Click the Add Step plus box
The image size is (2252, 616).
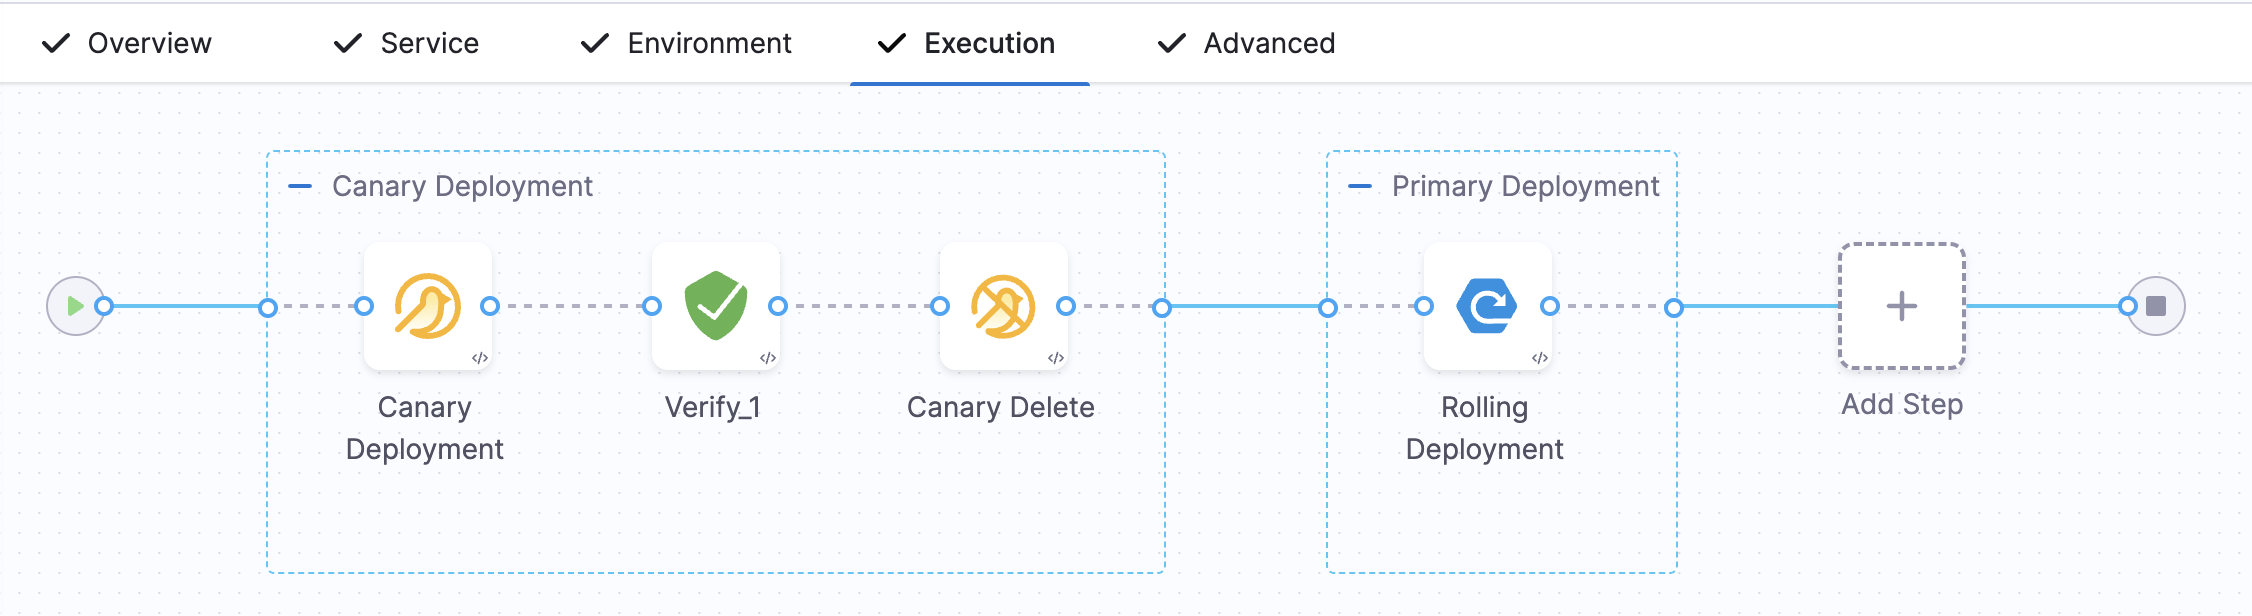(1901, 306)
